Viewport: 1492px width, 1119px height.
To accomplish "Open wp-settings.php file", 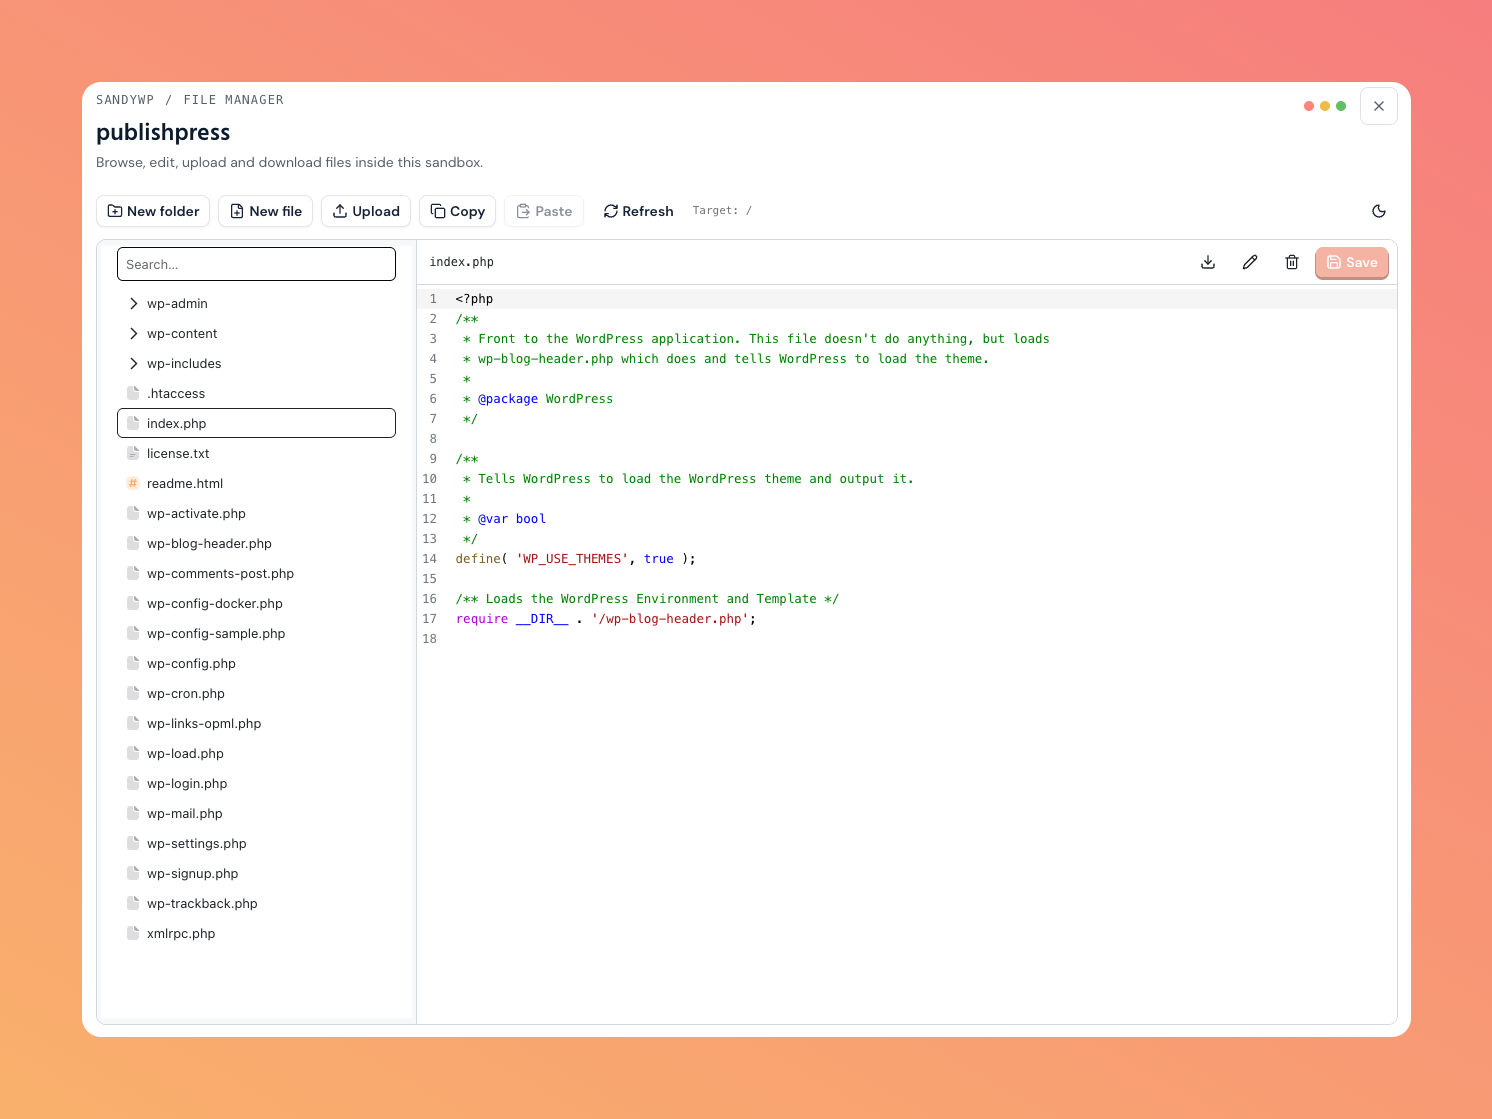I will 256,844.
